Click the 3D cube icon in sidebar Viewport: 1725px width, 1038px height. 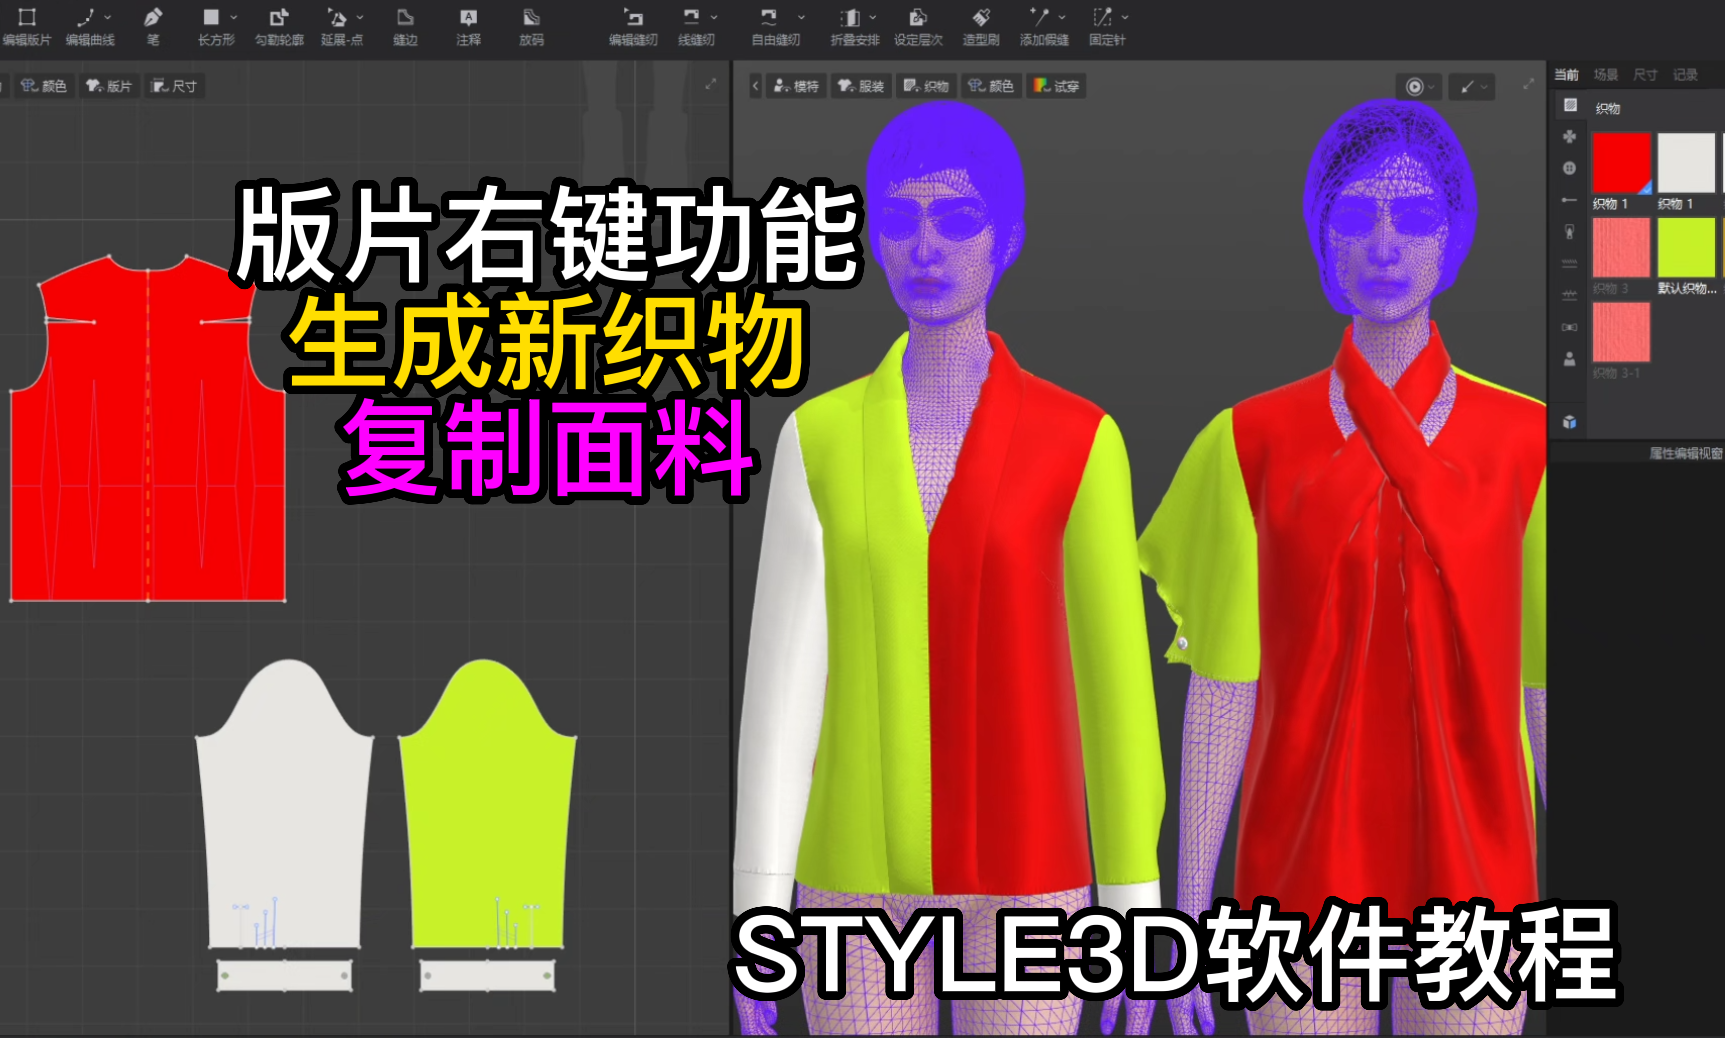point(1569,422)
